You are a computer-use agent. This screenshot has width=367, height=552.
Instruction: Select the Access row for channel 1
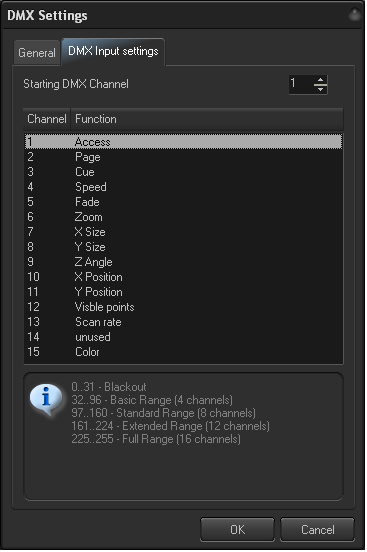point(183,142)
